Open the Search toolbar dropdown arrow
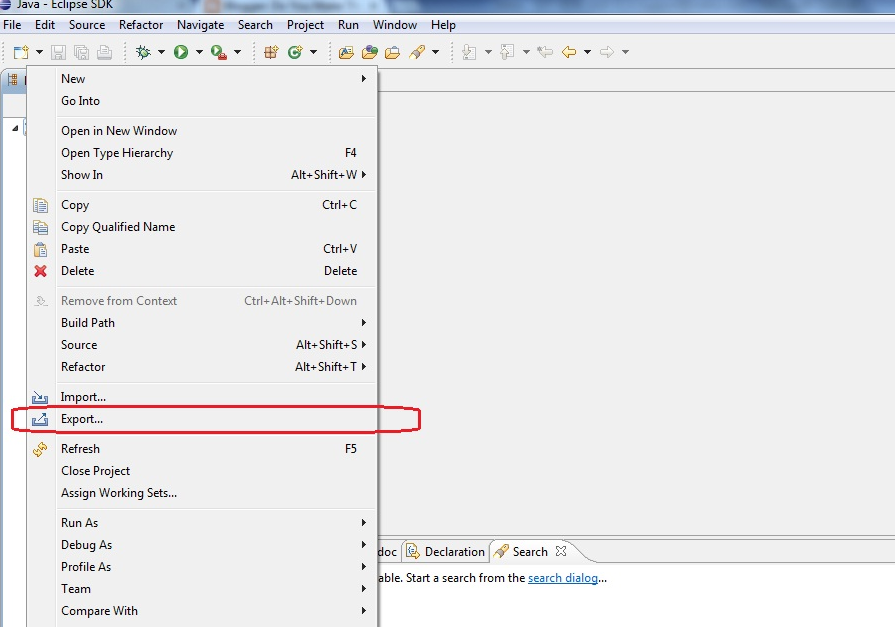The width and height of the screenshot is (895, 627). point(435,52)
